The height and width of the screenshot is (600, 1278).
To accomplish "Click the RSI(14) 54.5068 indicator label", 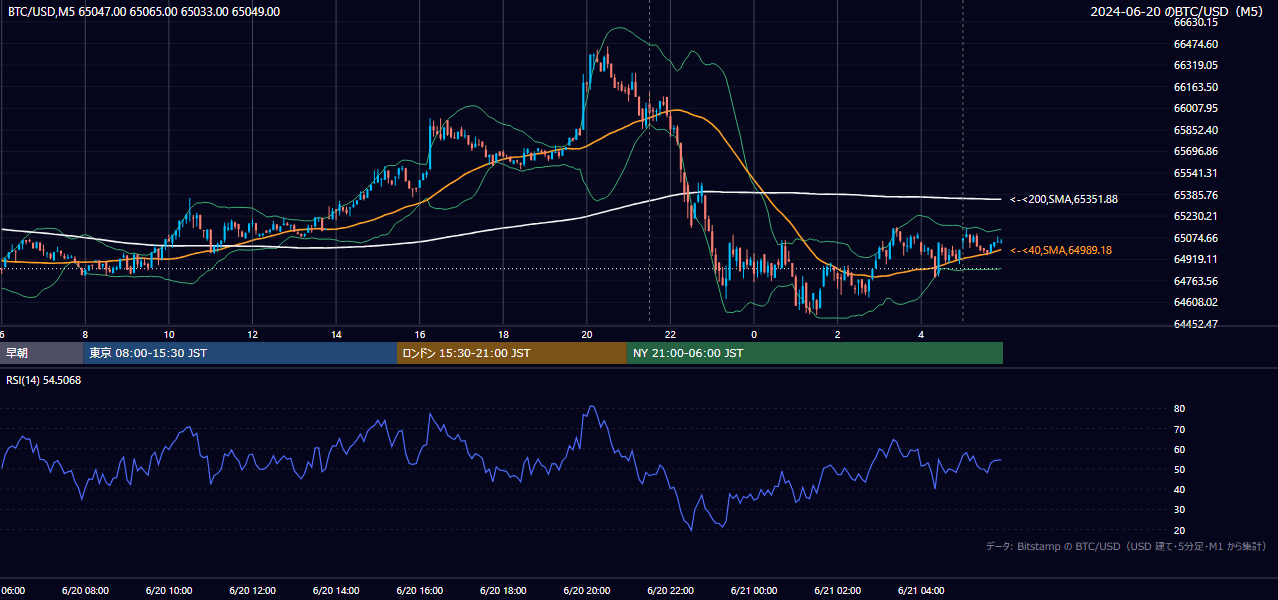I will click(44, 380).
